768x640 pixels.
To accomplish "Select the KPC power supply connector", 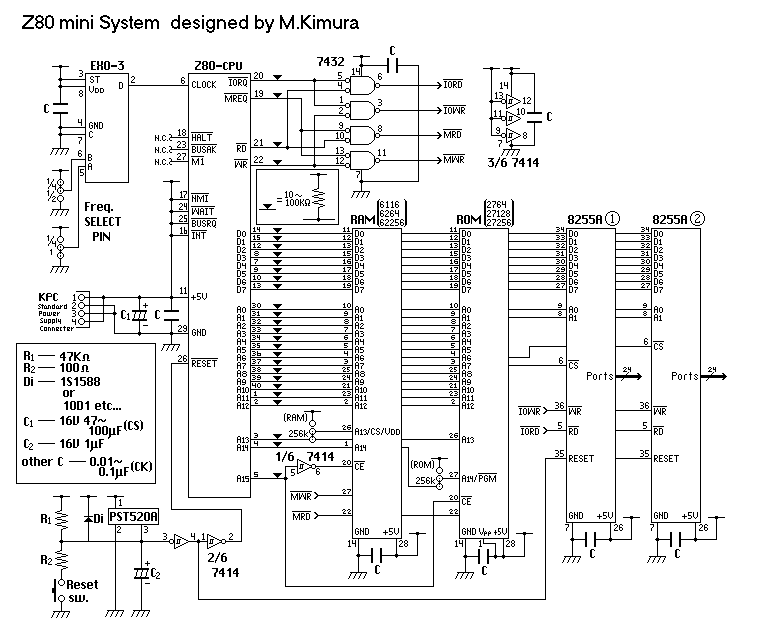I will pyautogui.click(x=81, y=309).
